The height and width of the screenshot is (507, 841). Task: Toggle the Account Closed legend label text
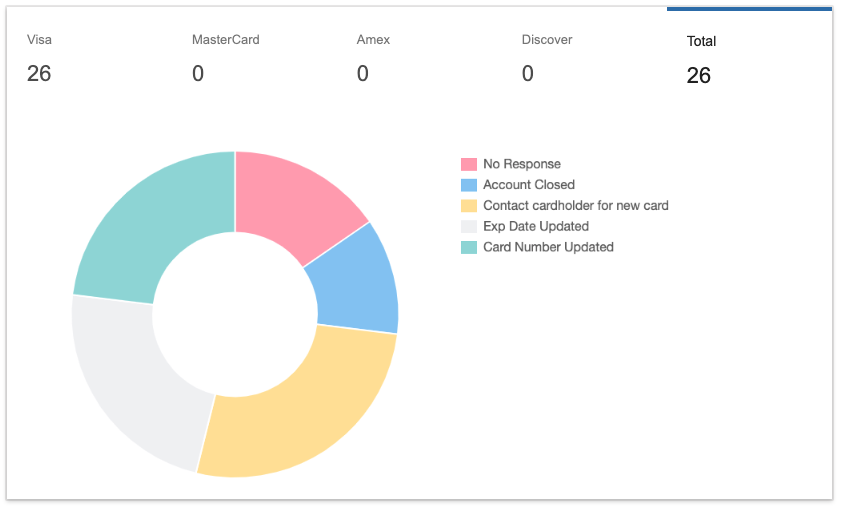[529, 185]
